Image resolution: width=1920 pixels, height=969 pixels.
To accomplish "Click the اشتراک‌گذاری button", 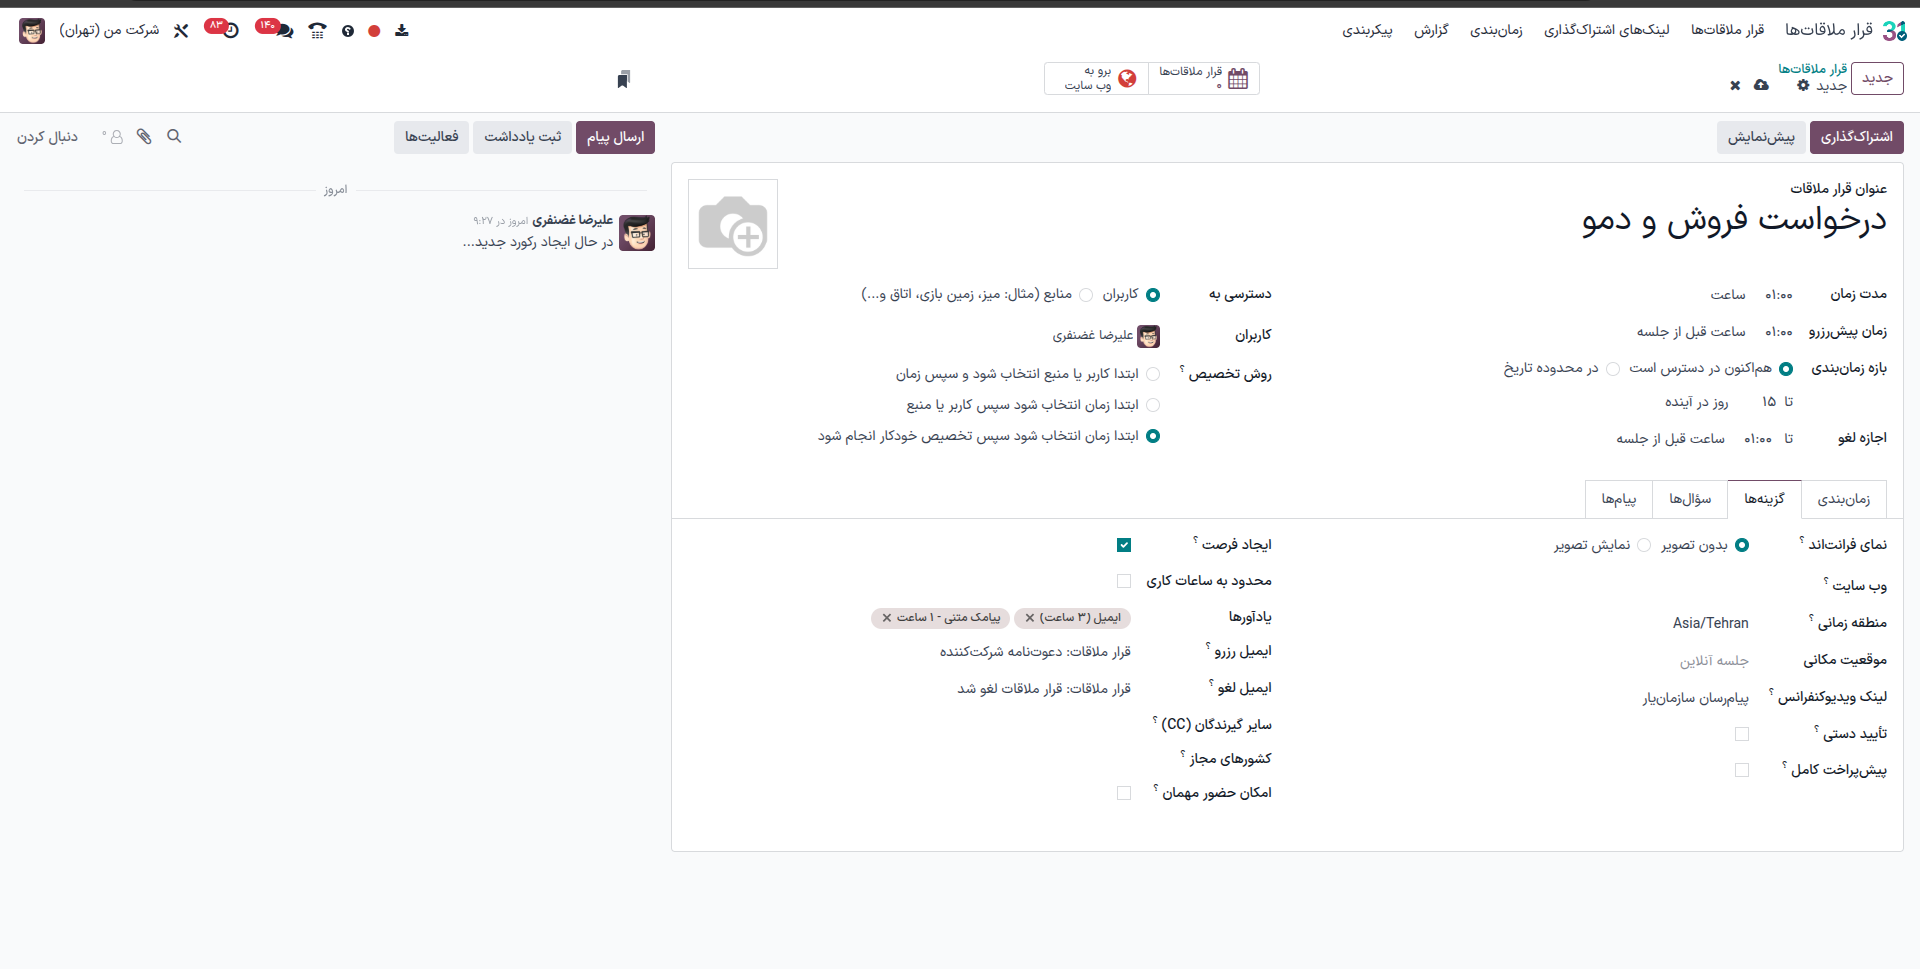I will [x=1856, y=137].
